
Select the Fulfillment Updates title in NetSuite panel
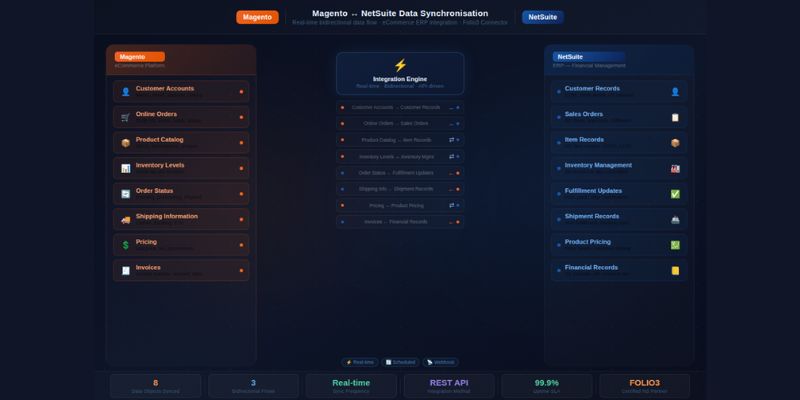593,190
